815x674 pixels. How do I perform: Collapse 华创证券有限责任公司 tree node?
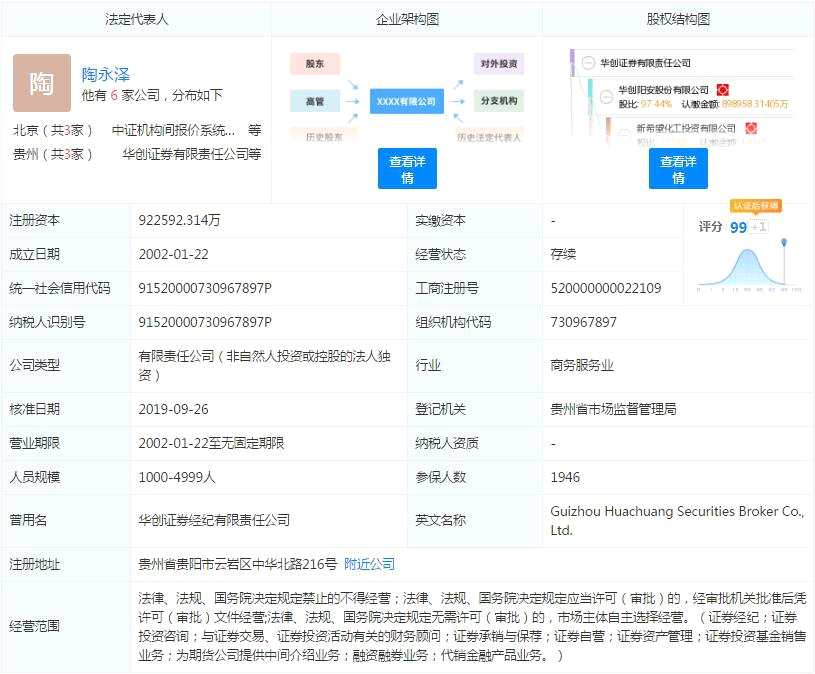(588, 63)
